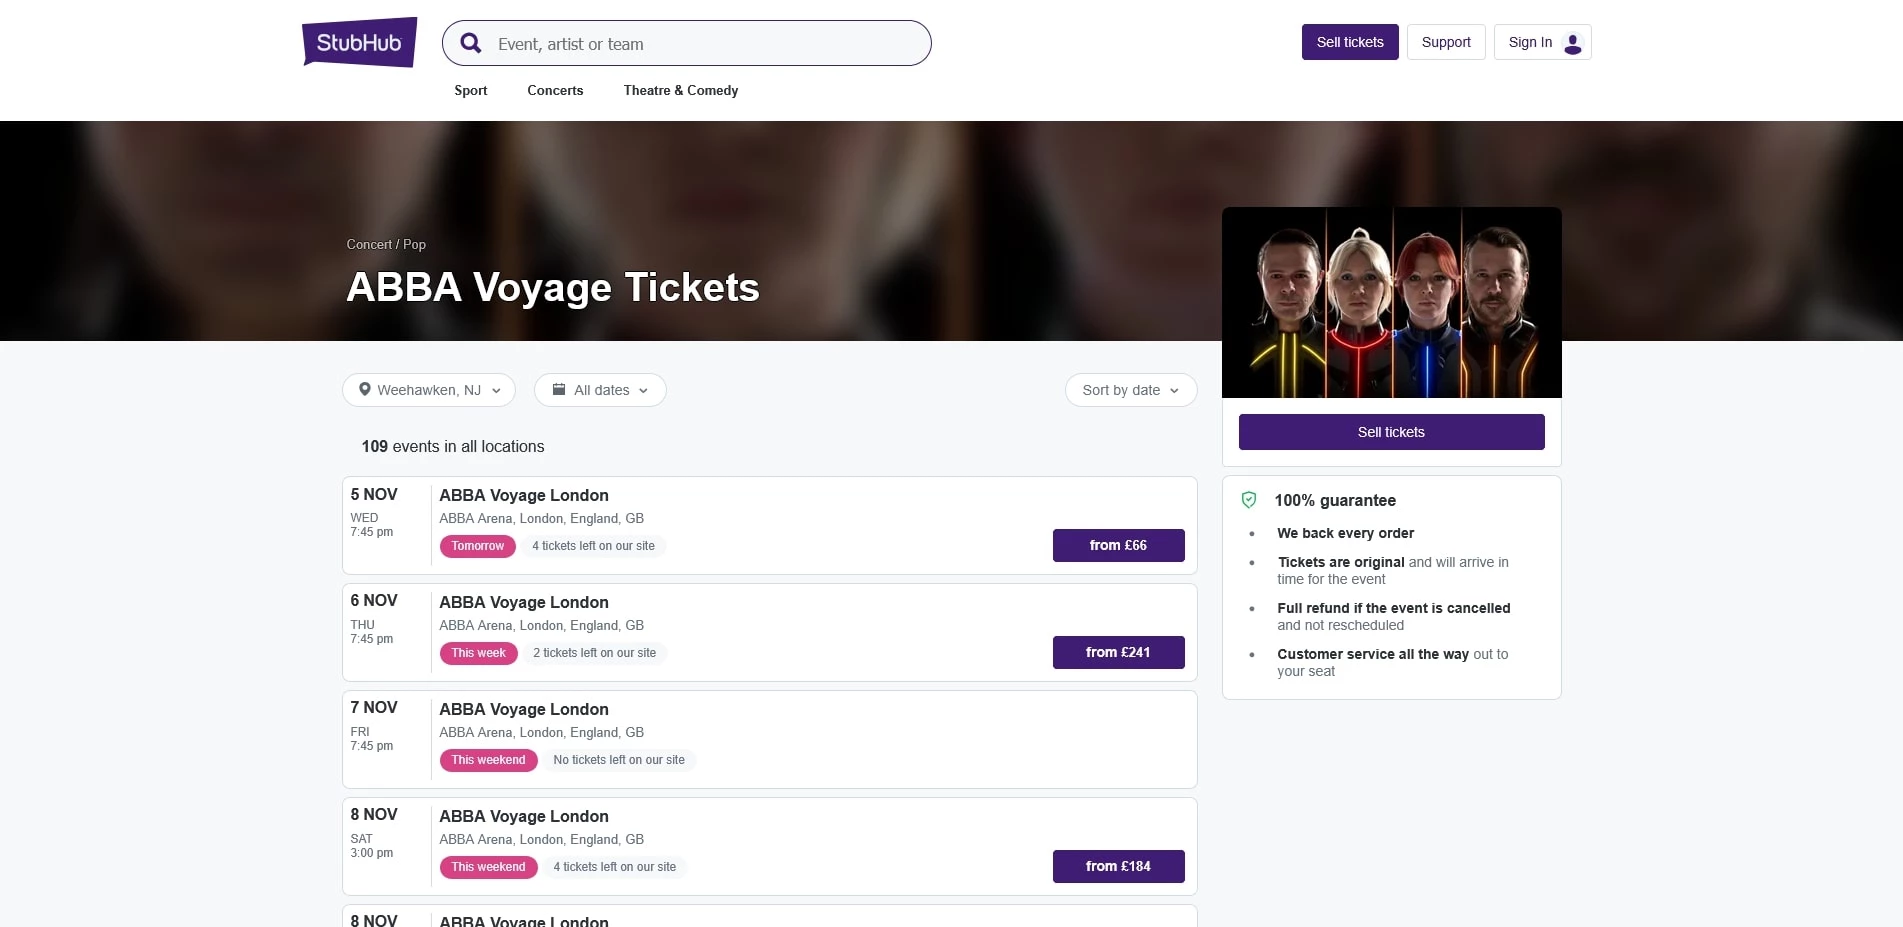Open the Theatre & Comedy category
This screenshot has height=927, width=1903.
[x=680, y=90]
